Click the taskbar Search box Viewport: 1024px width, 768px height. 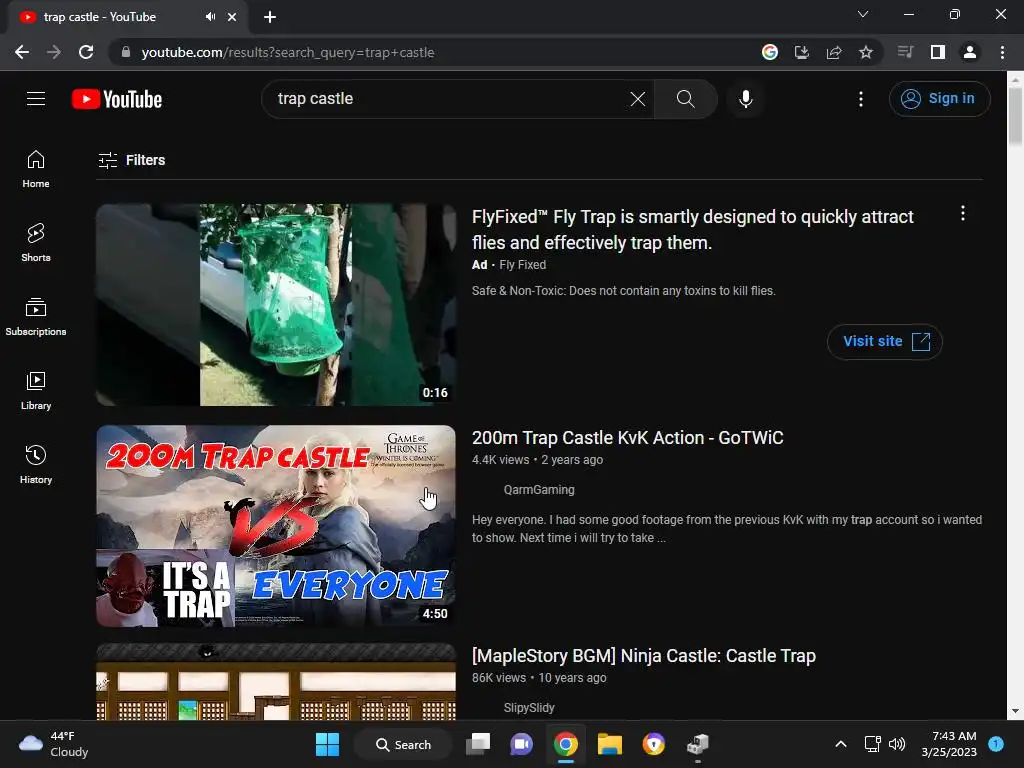pos(404,744)
